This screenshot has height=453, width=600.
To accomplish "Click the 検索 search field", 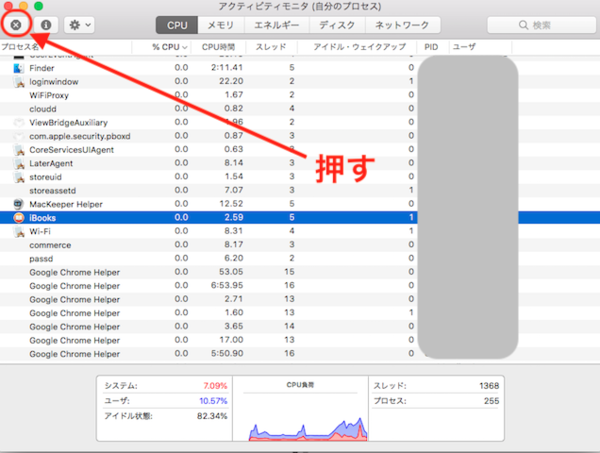I will tap(533, 24).
